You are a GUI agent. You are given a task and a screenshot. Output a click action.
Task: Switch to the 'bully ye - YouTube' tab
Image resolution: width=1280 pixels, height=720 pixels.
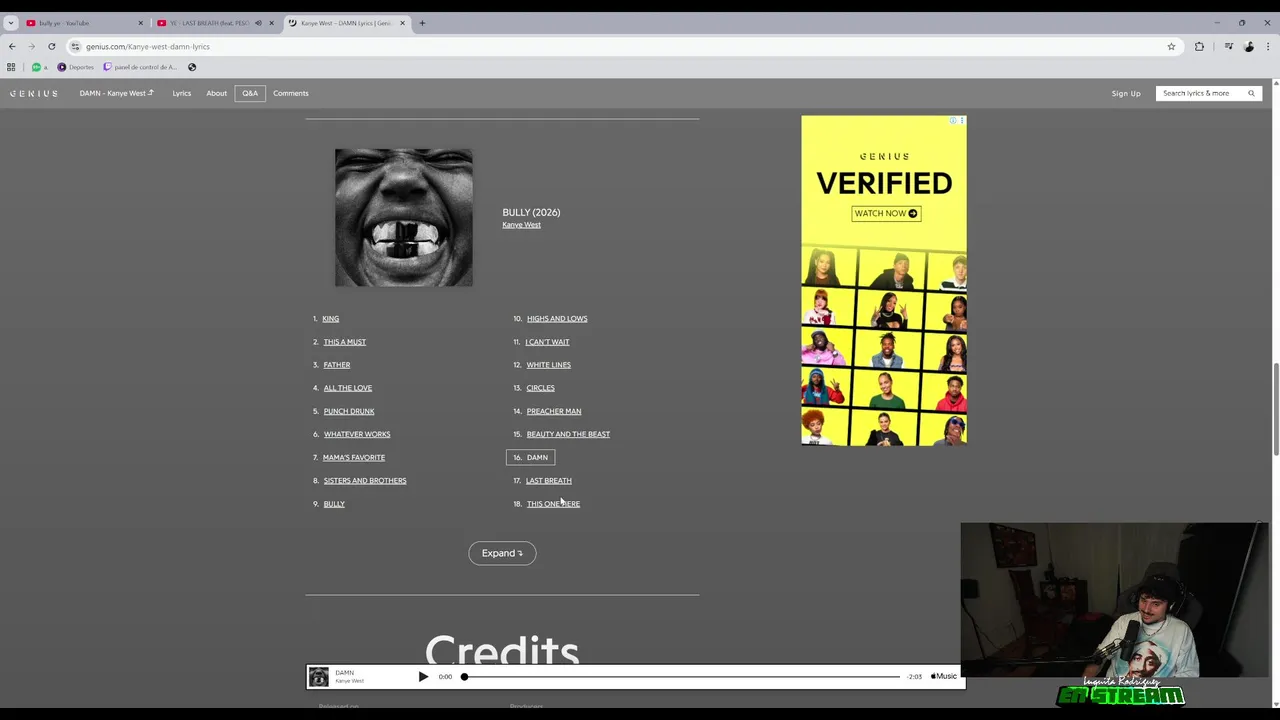coord(82,23)
